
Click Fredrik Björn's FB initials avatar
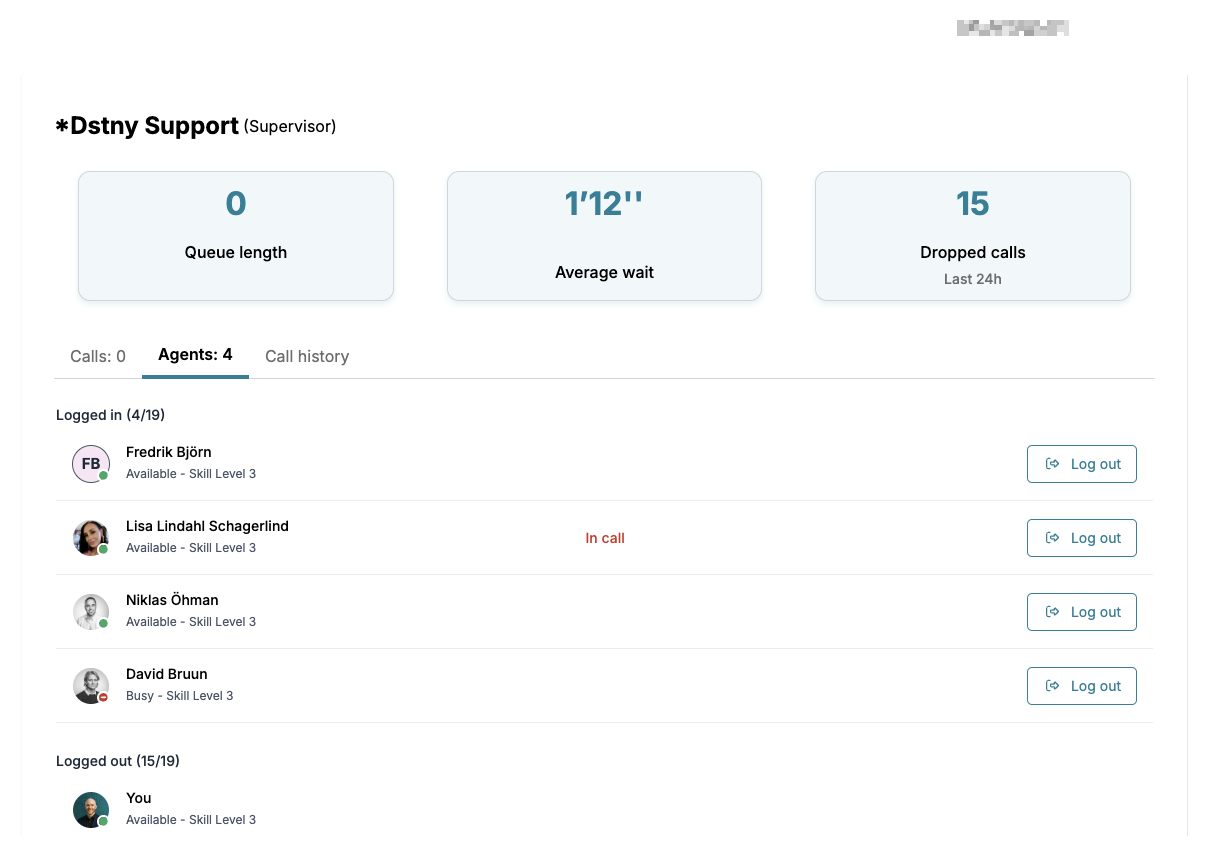click(x=90, y=464)
